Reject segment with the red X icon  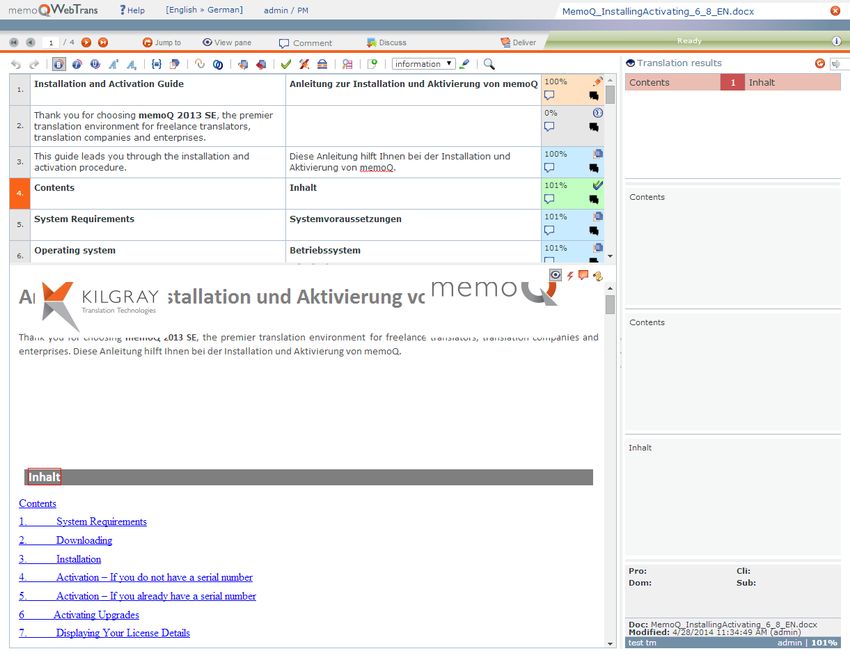point(304,64)
